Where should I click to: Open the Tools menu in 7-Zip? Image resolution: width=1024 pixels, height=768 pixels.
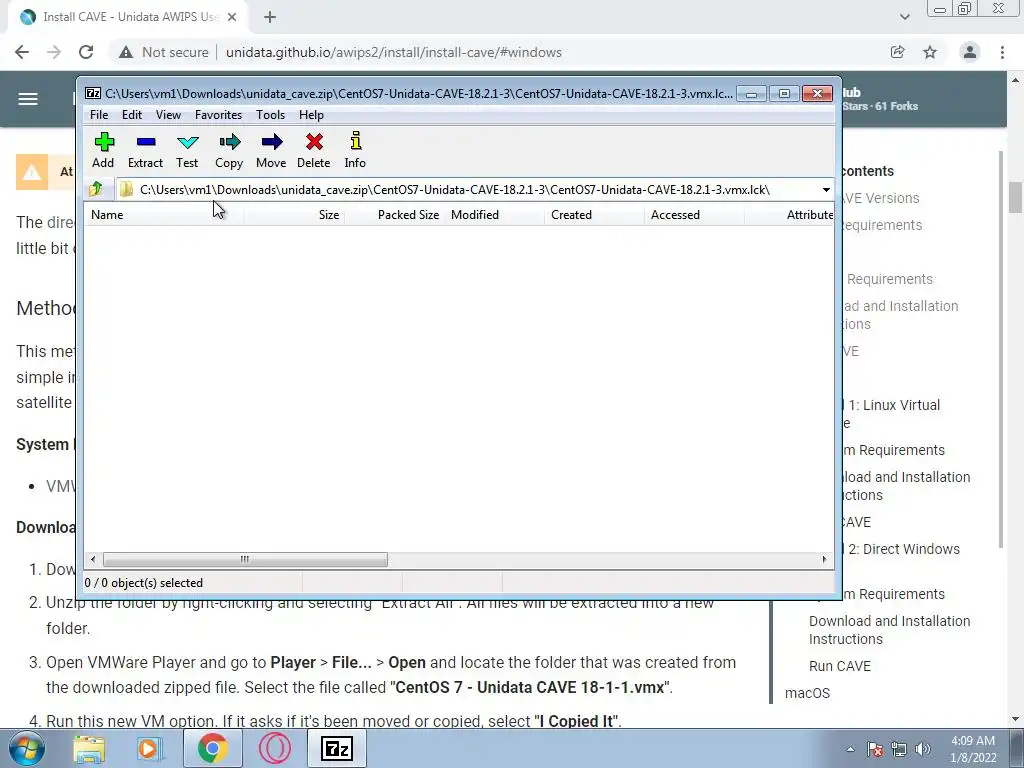[270, 115]
